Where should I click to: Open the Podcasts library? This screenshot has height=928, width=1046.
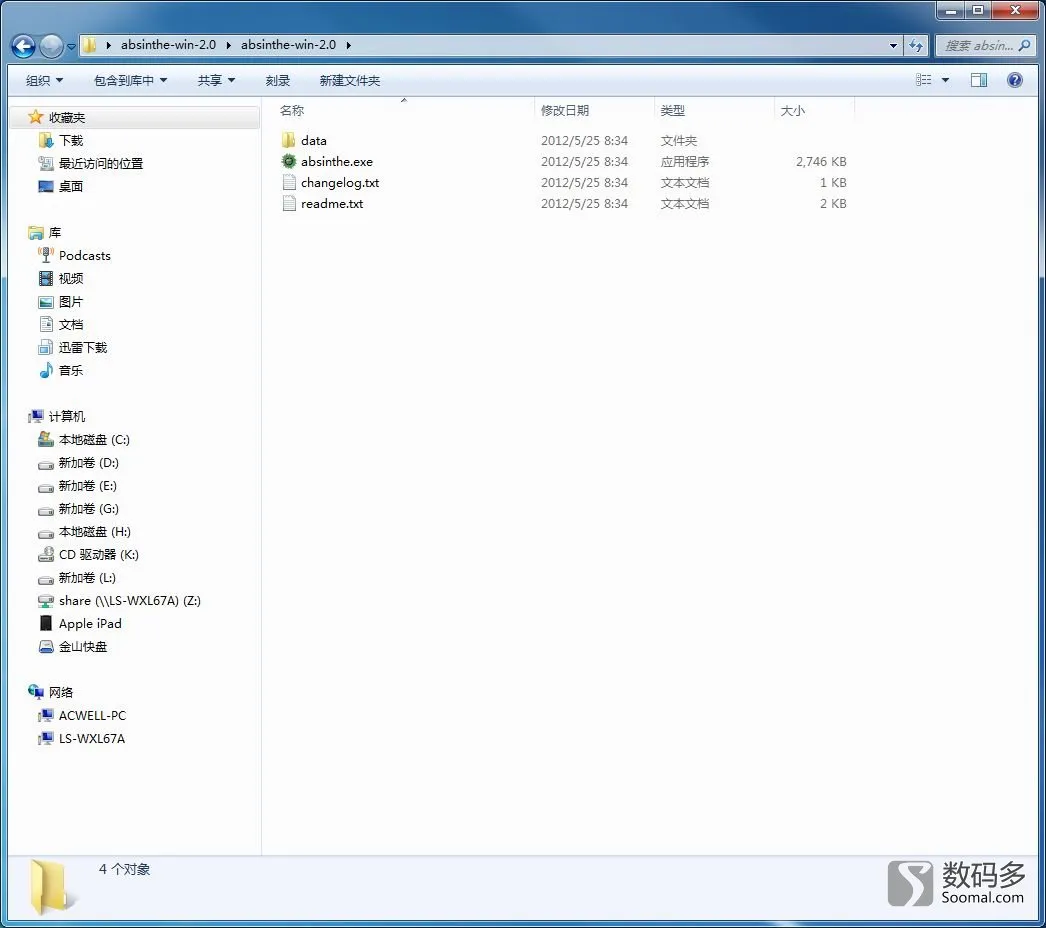[x=85, y=256]
